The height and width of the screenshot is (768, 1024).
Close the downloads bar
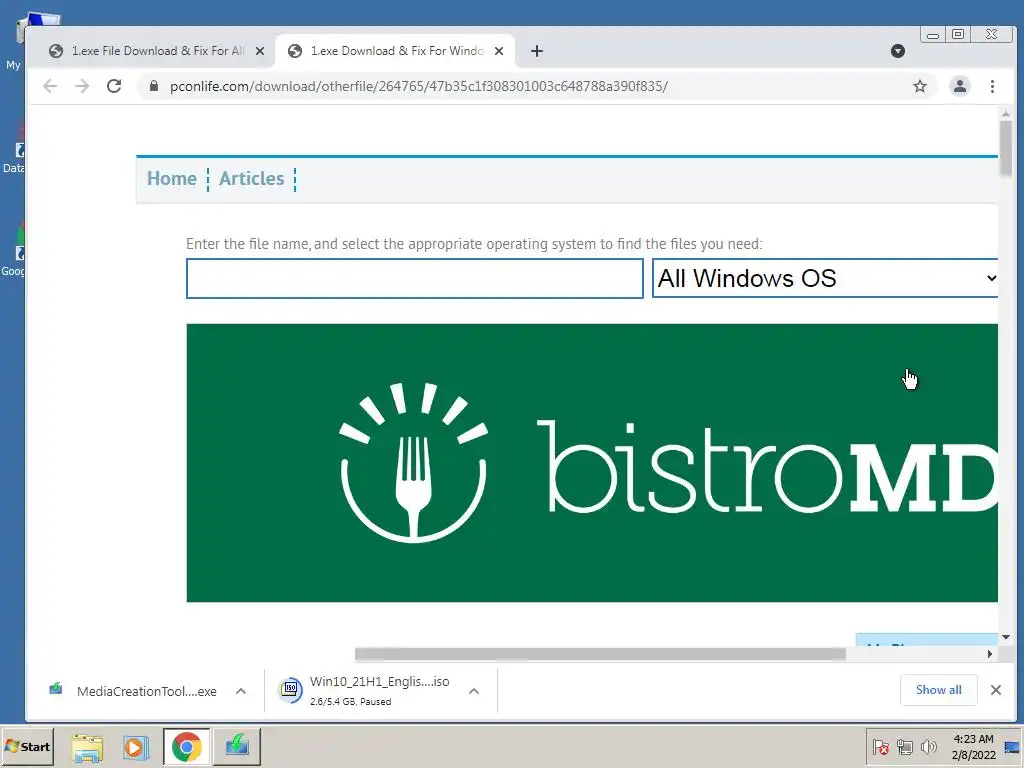click(996, 690)
